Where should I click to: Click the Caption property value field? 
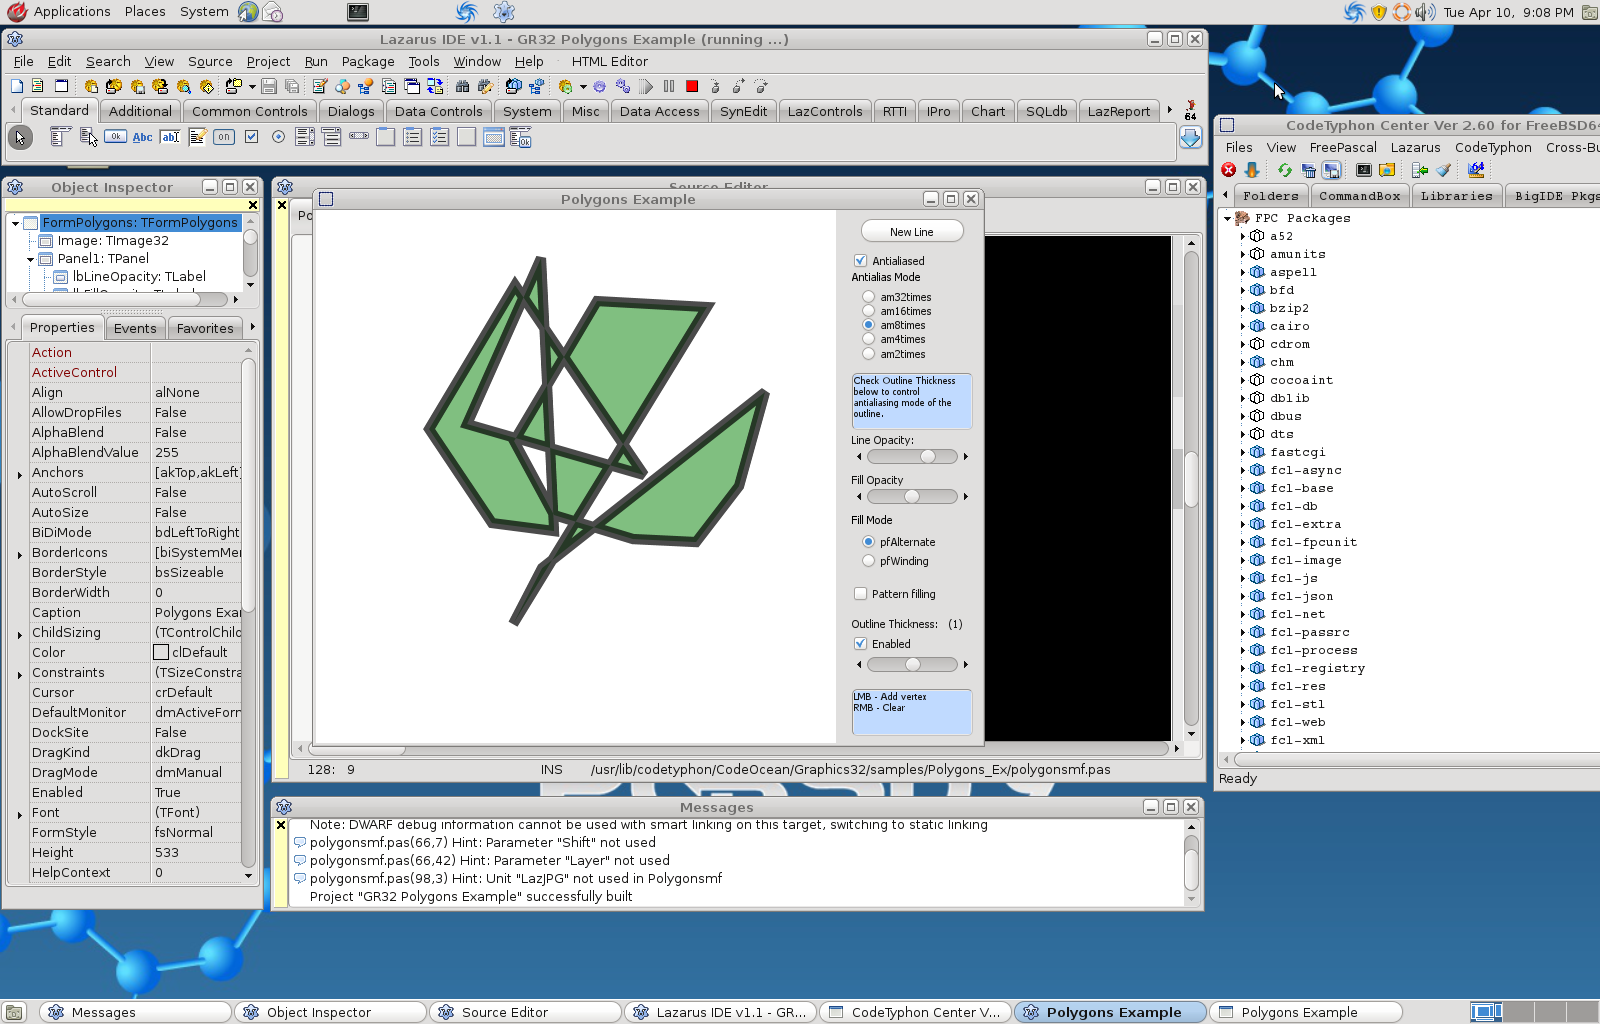[x=197, y=612]
